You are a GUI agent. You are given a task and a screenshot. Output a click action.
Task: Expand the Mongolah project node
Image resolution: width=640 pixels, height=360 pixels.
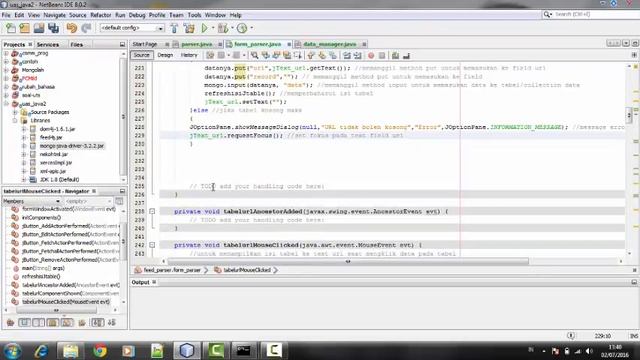click(6, 70)
